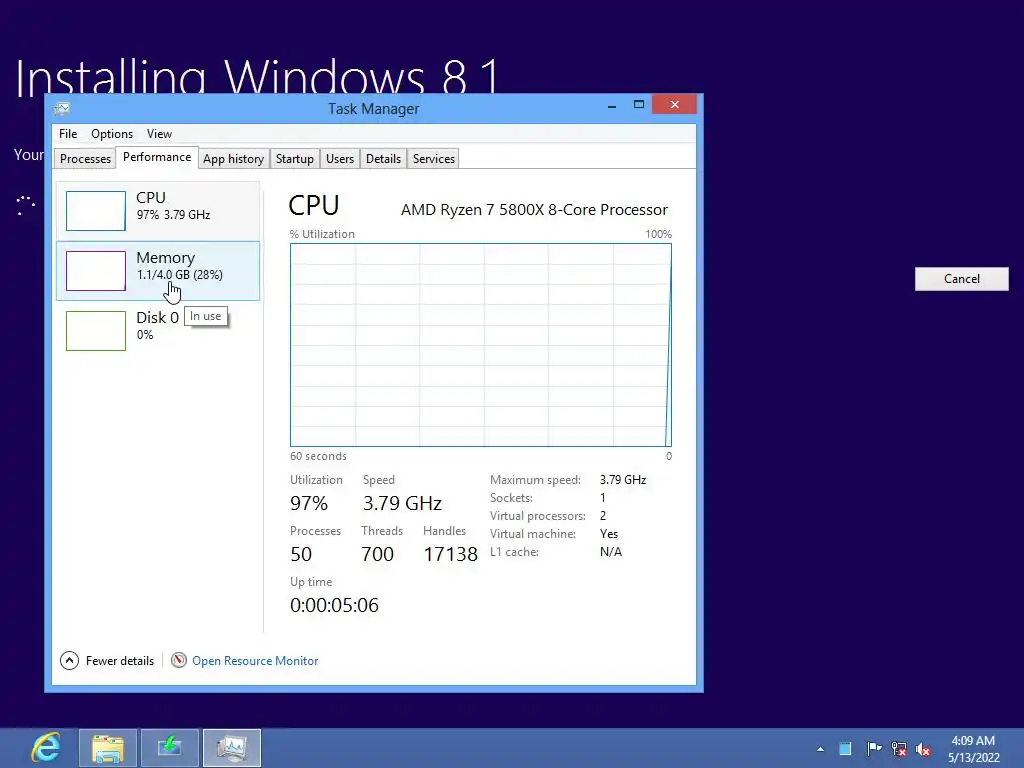
Task: Select the CPU performance entry
Action: click(x=158, y=210)
